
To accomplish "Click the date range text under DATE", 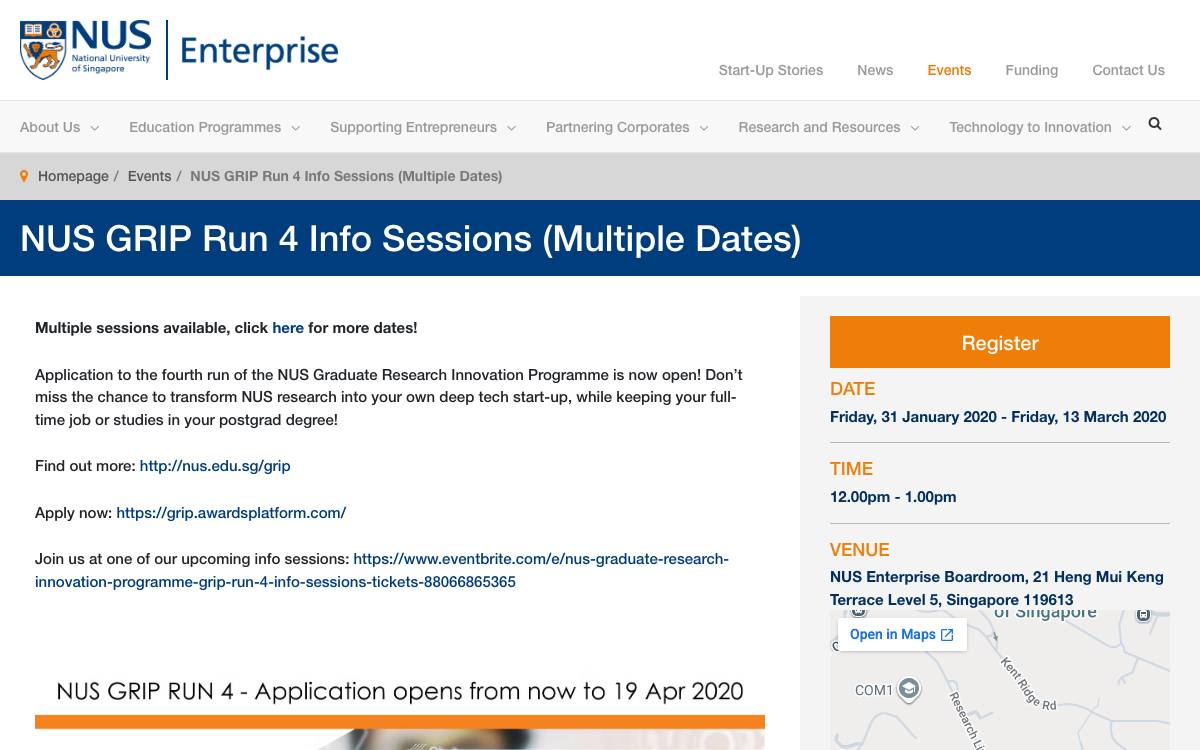I will pyautogui.click(x=998, y=417).
